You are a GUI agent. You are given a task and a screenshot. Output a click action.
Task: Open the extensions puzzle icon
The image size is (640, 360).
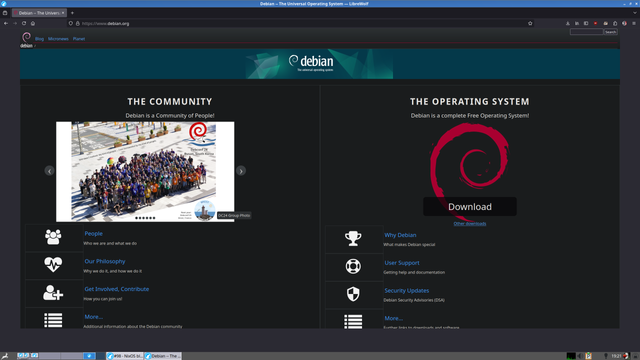(x=615, y=23)
